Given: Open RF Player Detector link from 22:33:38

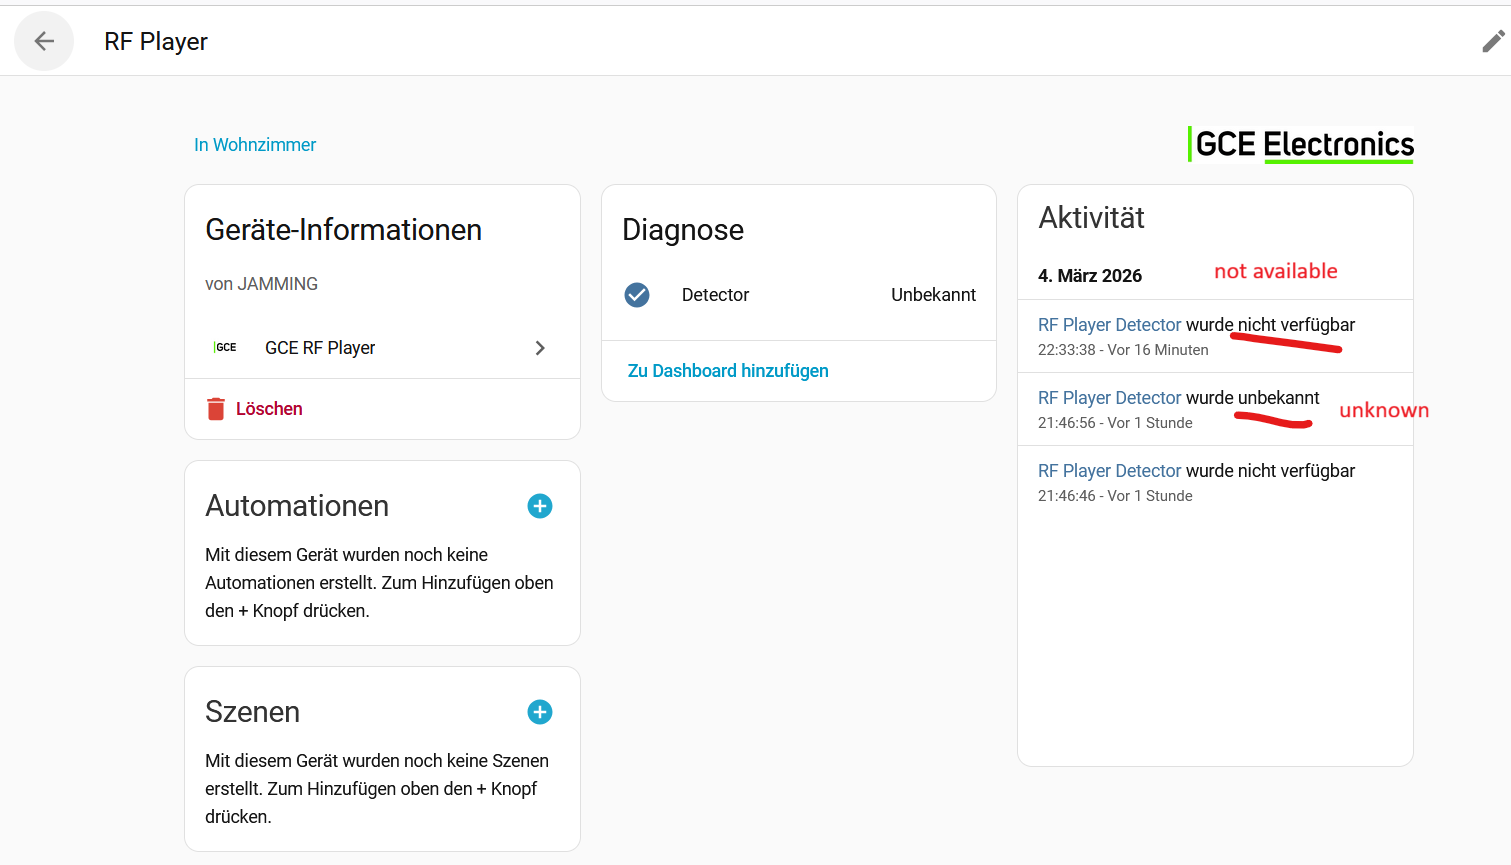Looking at the screenshot, I should coord(1109,325).
